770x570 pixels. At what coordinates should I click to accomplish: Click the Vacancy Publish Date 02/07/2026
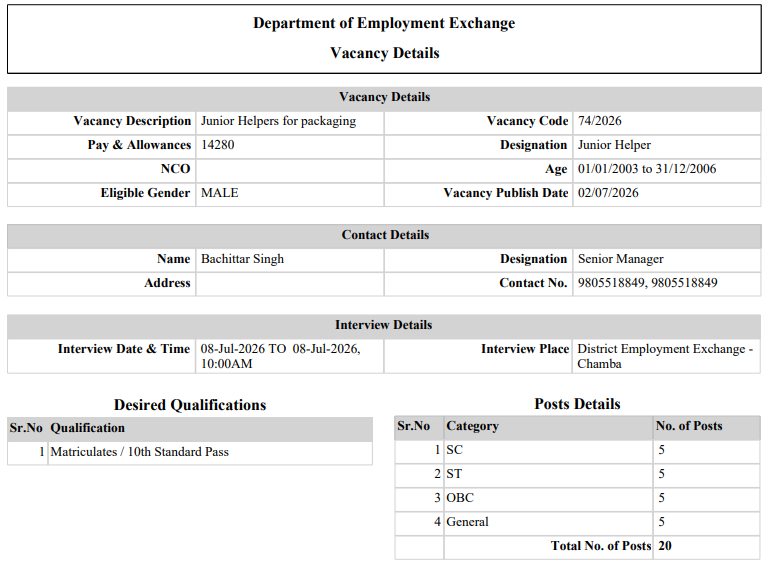click(608, 193)
